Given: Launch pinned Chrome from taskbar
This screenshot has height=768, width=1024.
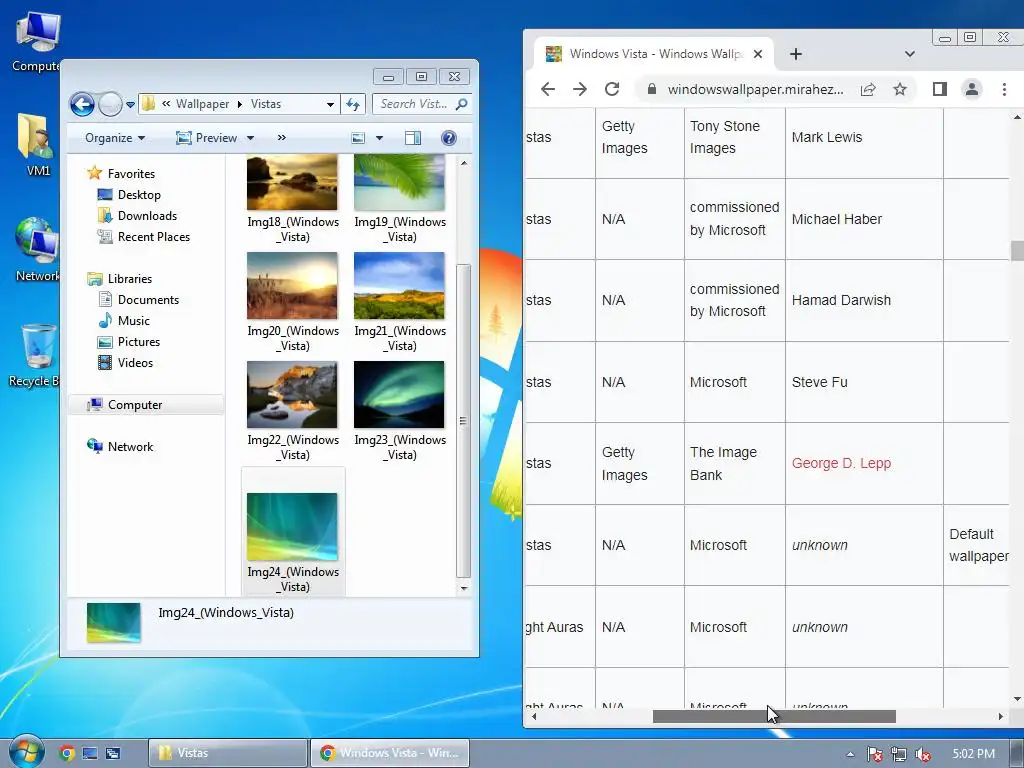Looking at the screenshot, I should [x=67, y=753].
